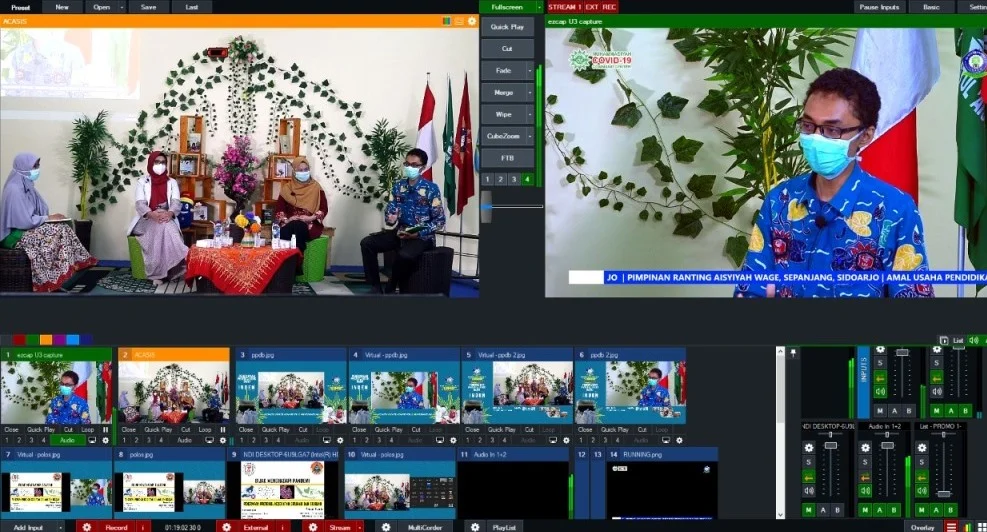Open the External output settings gear
Screen dimensions: 987x532
226,527
